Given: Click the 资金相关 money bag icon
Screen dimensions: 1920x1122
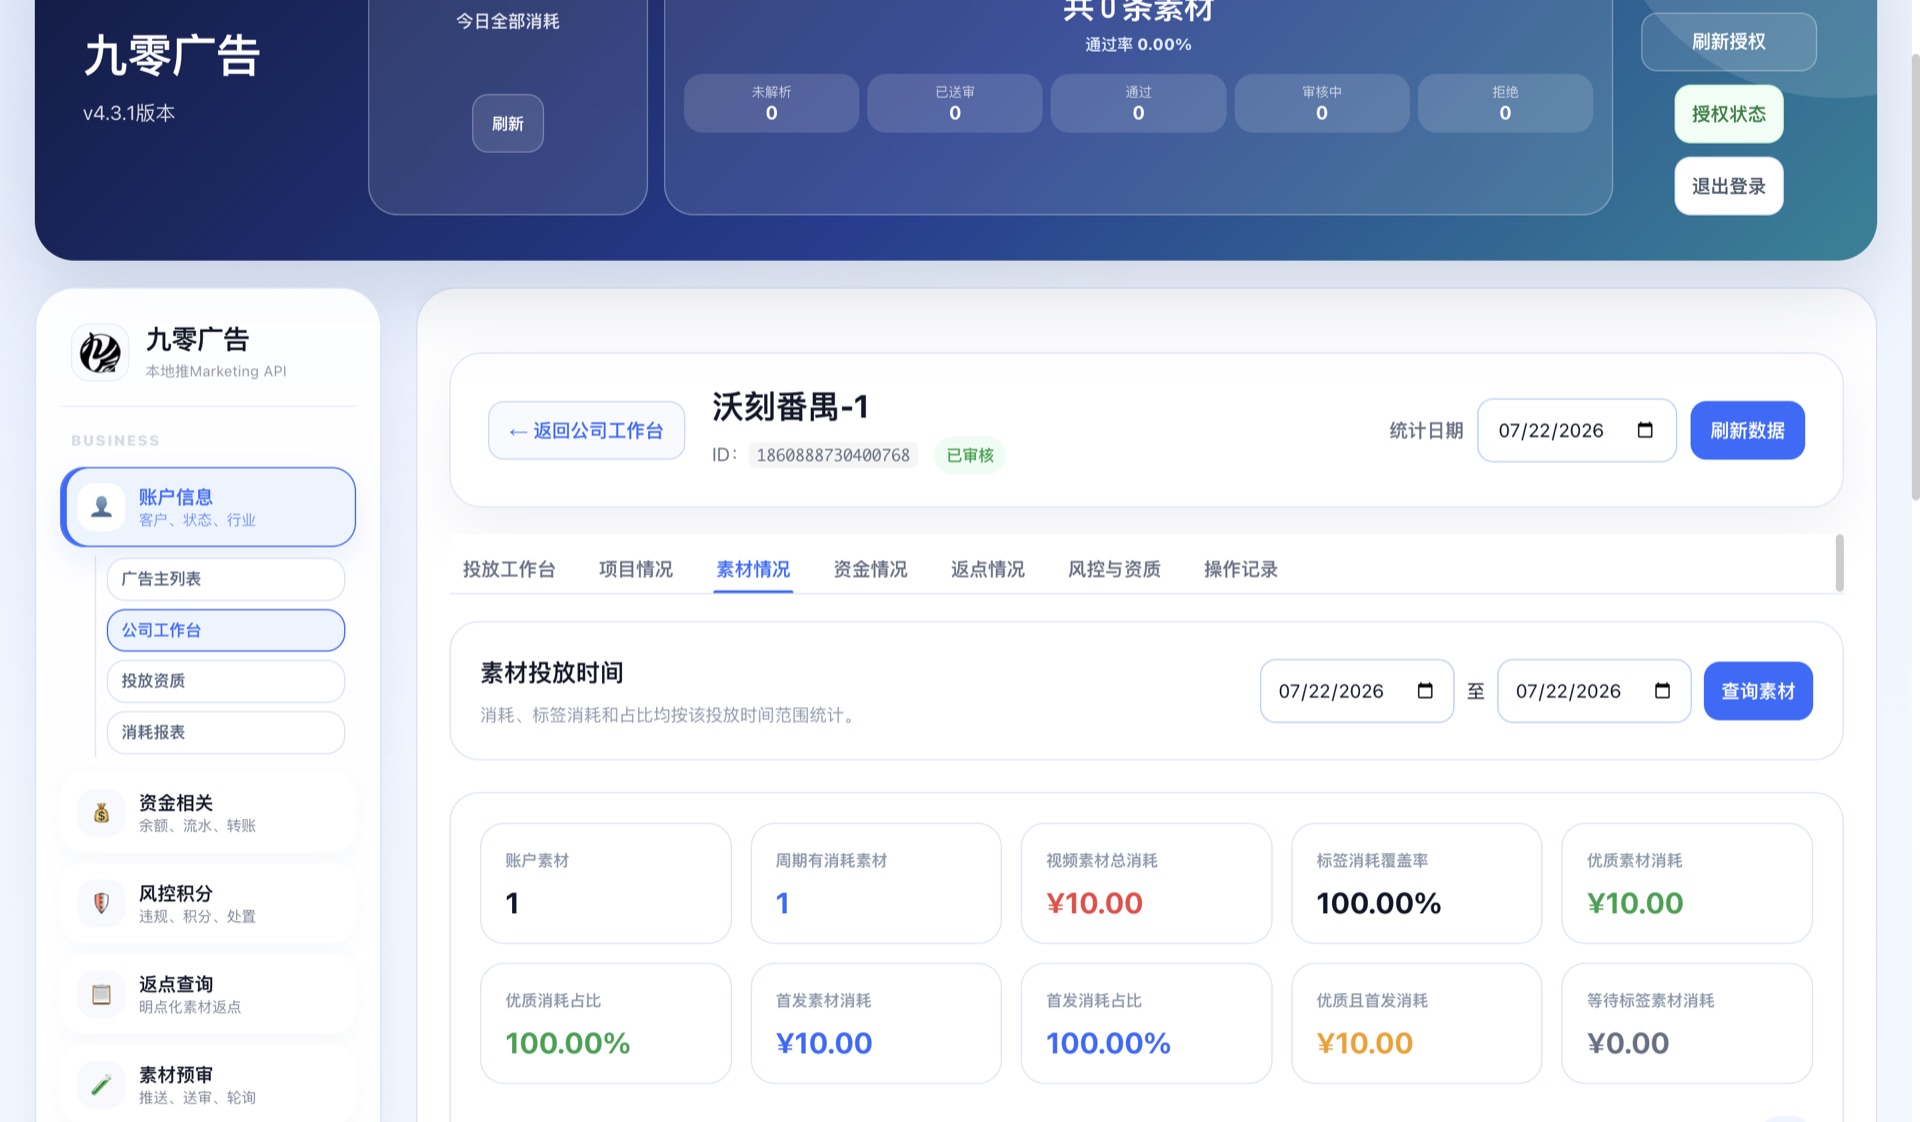Looking at the screenshot, I should (101, 813).
